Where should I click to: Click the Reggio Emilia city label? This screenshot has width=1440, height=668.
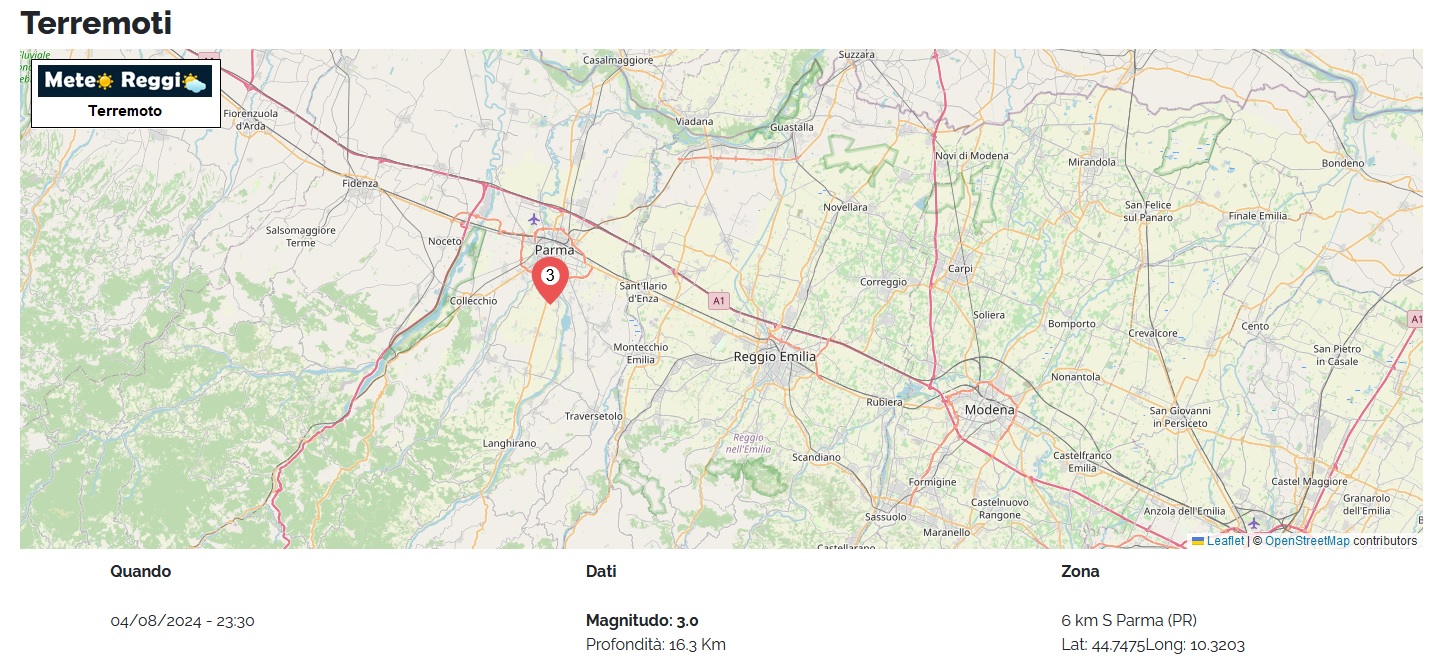(775, 356)
